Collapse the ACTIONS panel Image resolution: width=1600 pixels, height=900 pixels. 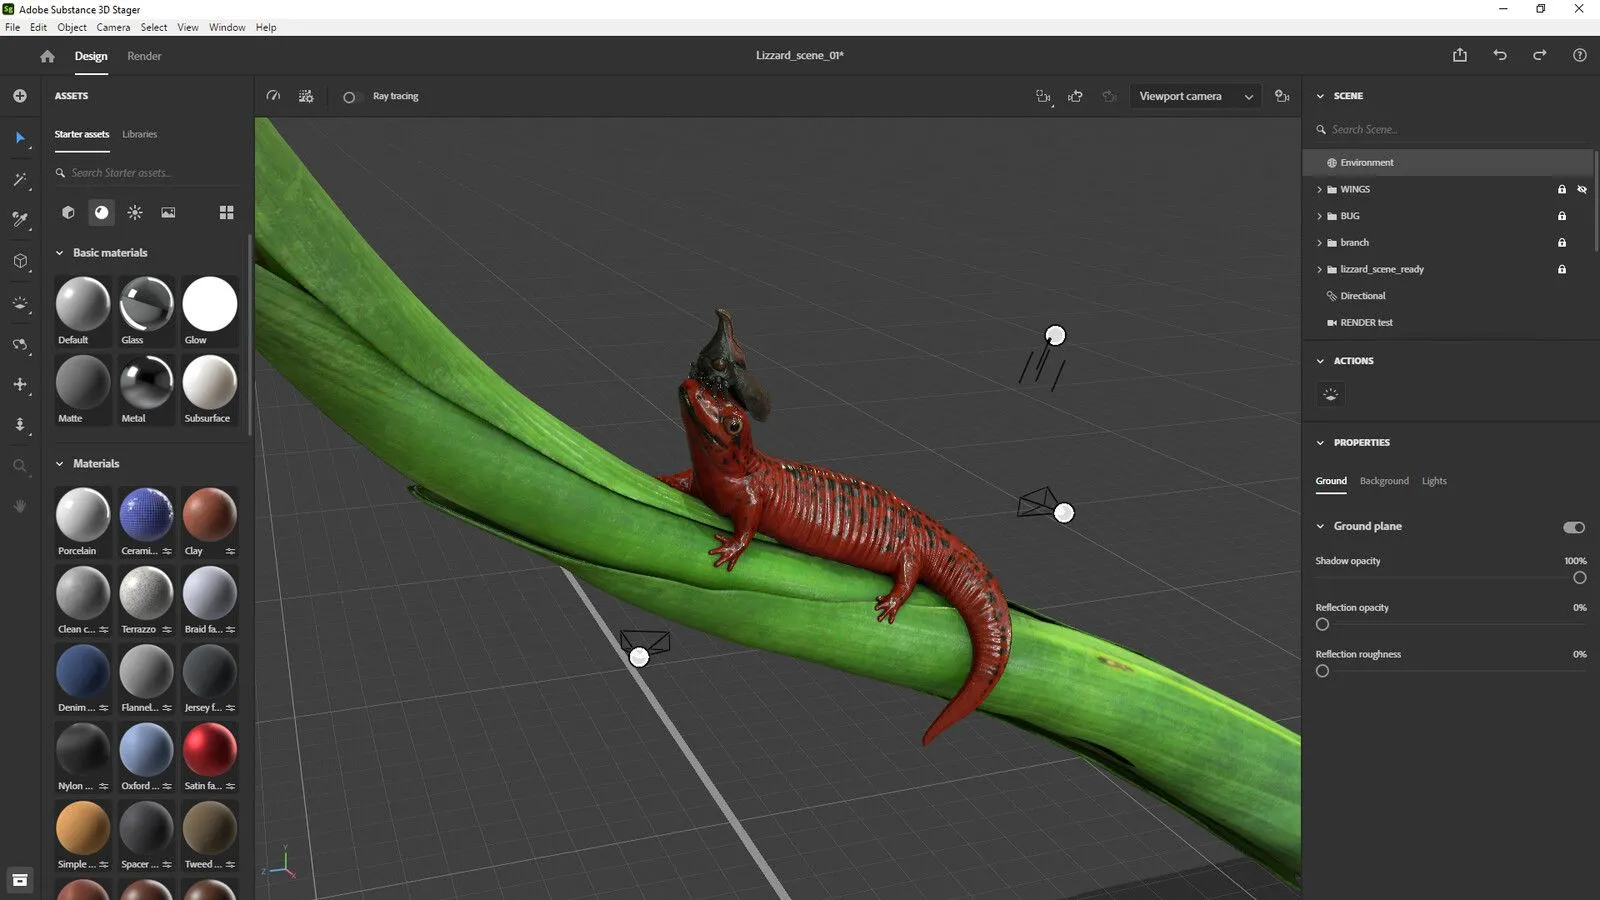[x=1320, y=361]
